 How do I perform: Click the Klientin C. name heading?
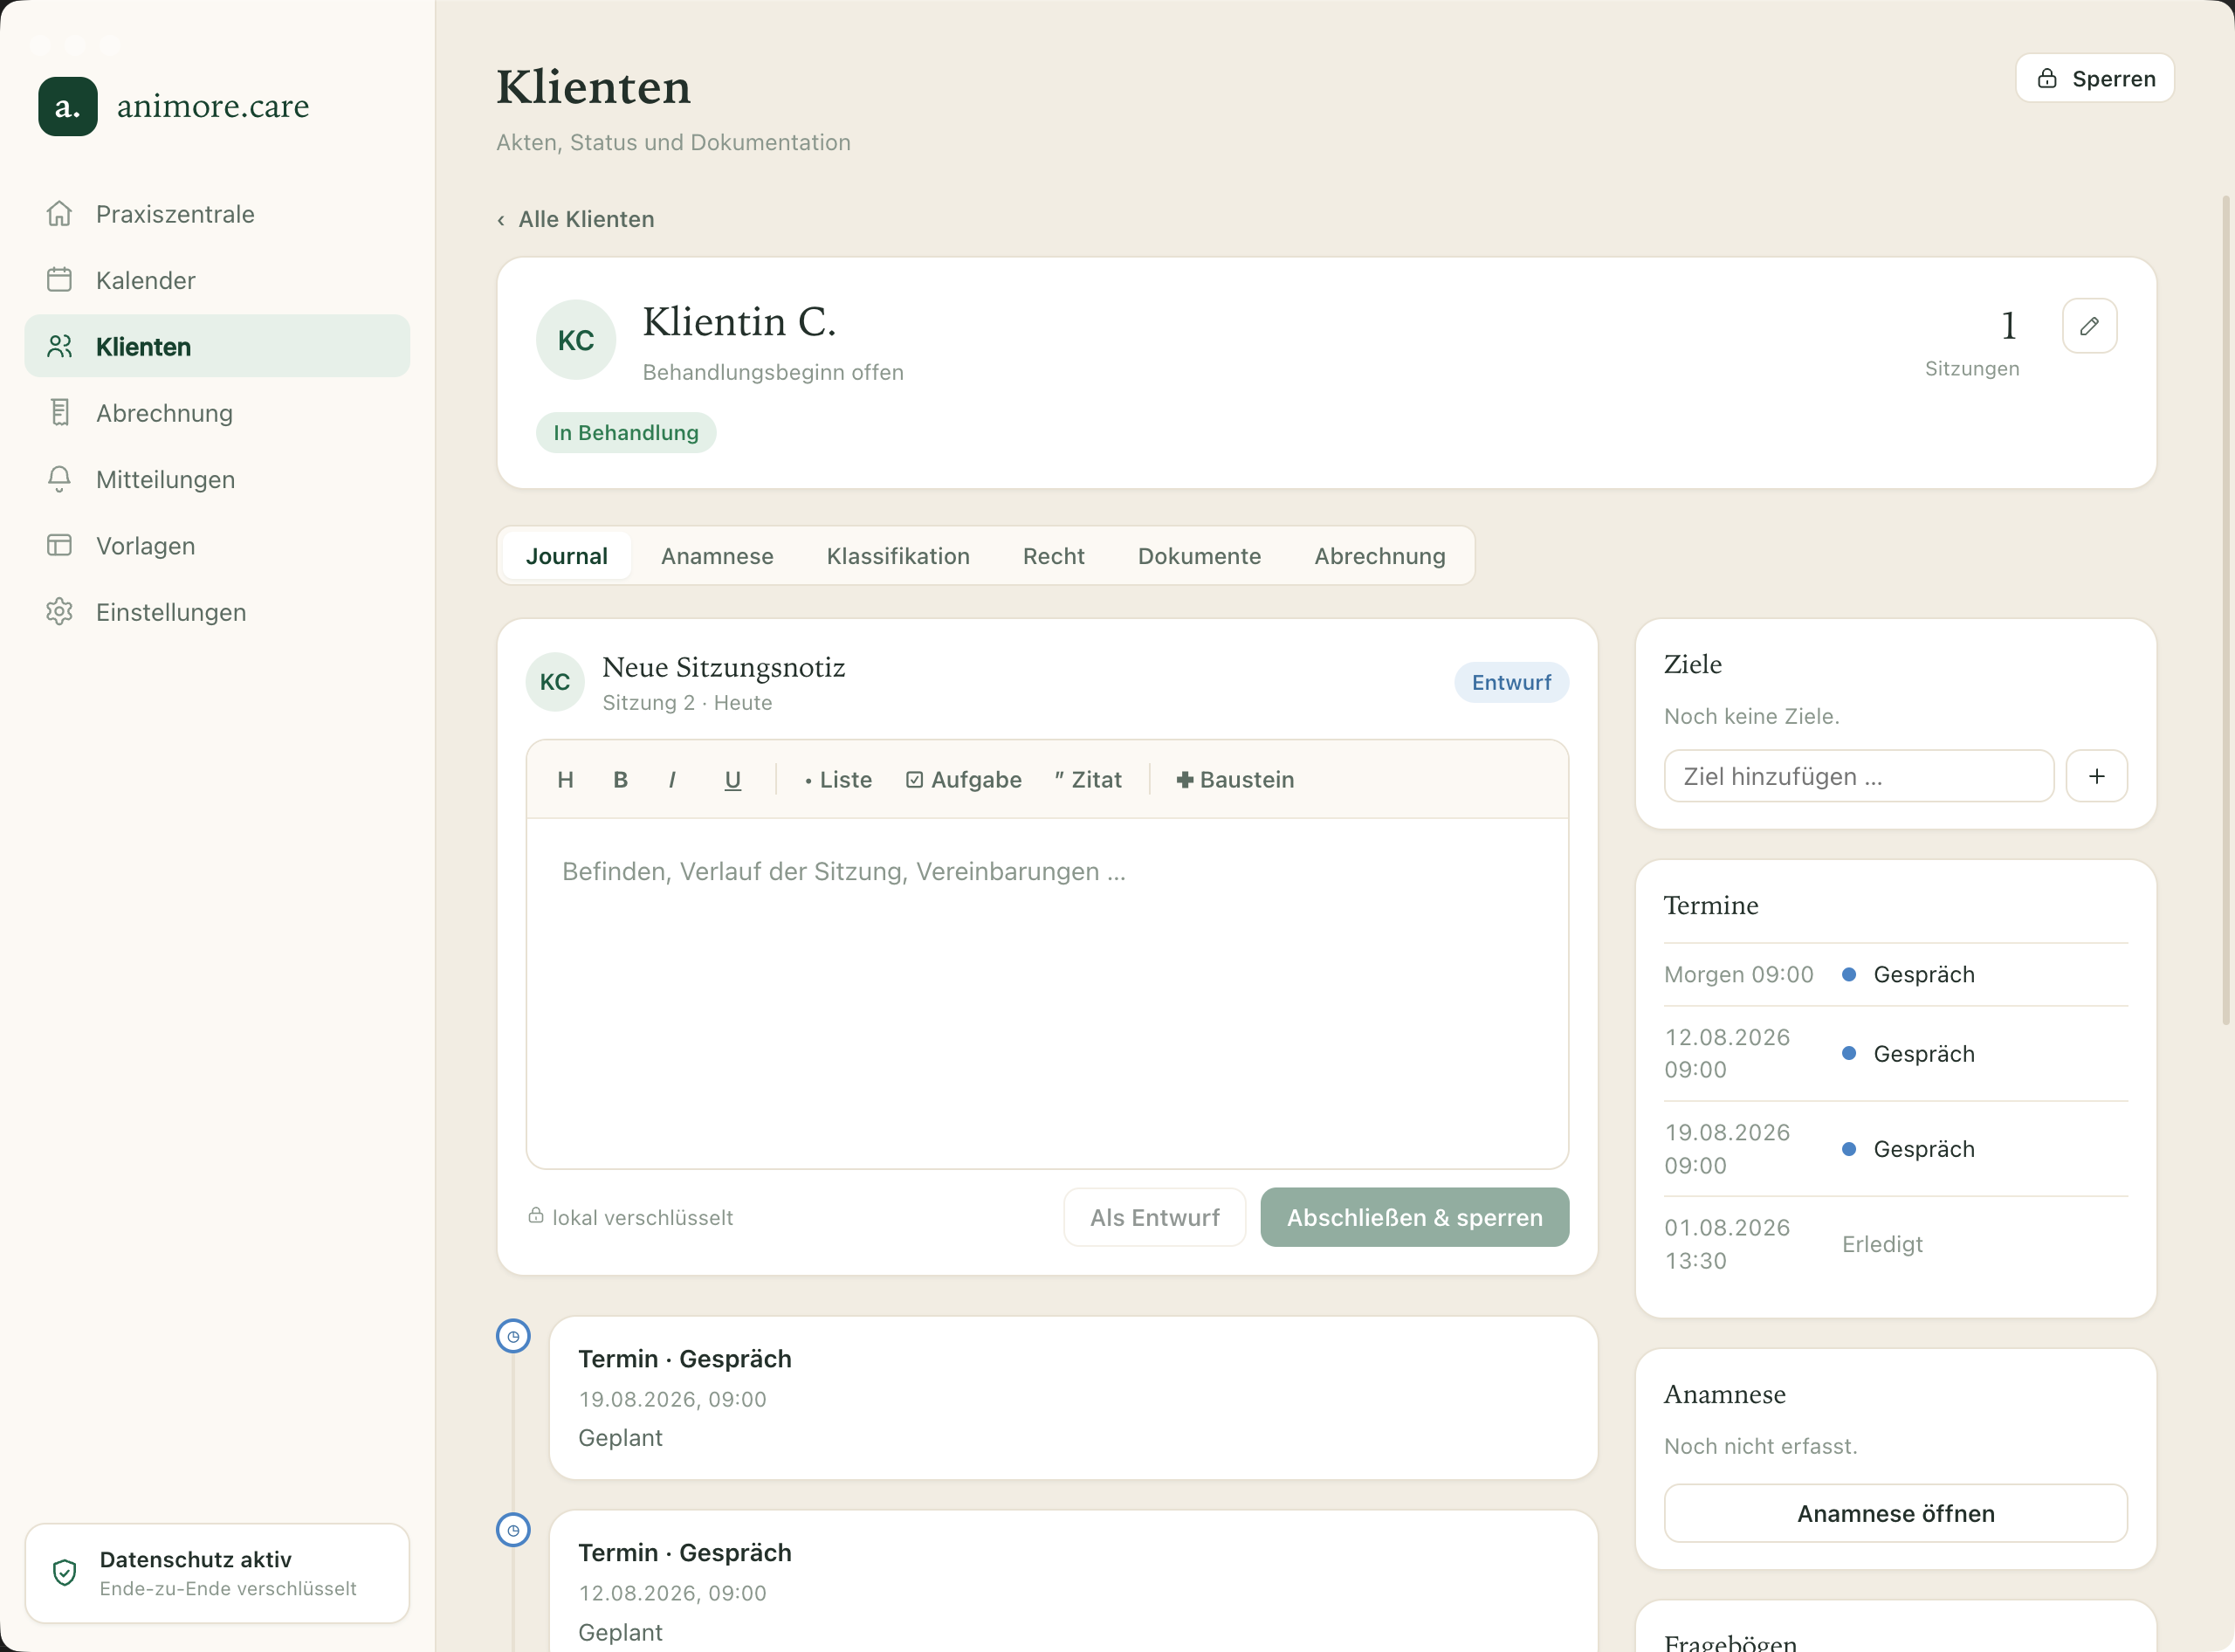pyautogui.click(x=739, y=322)
